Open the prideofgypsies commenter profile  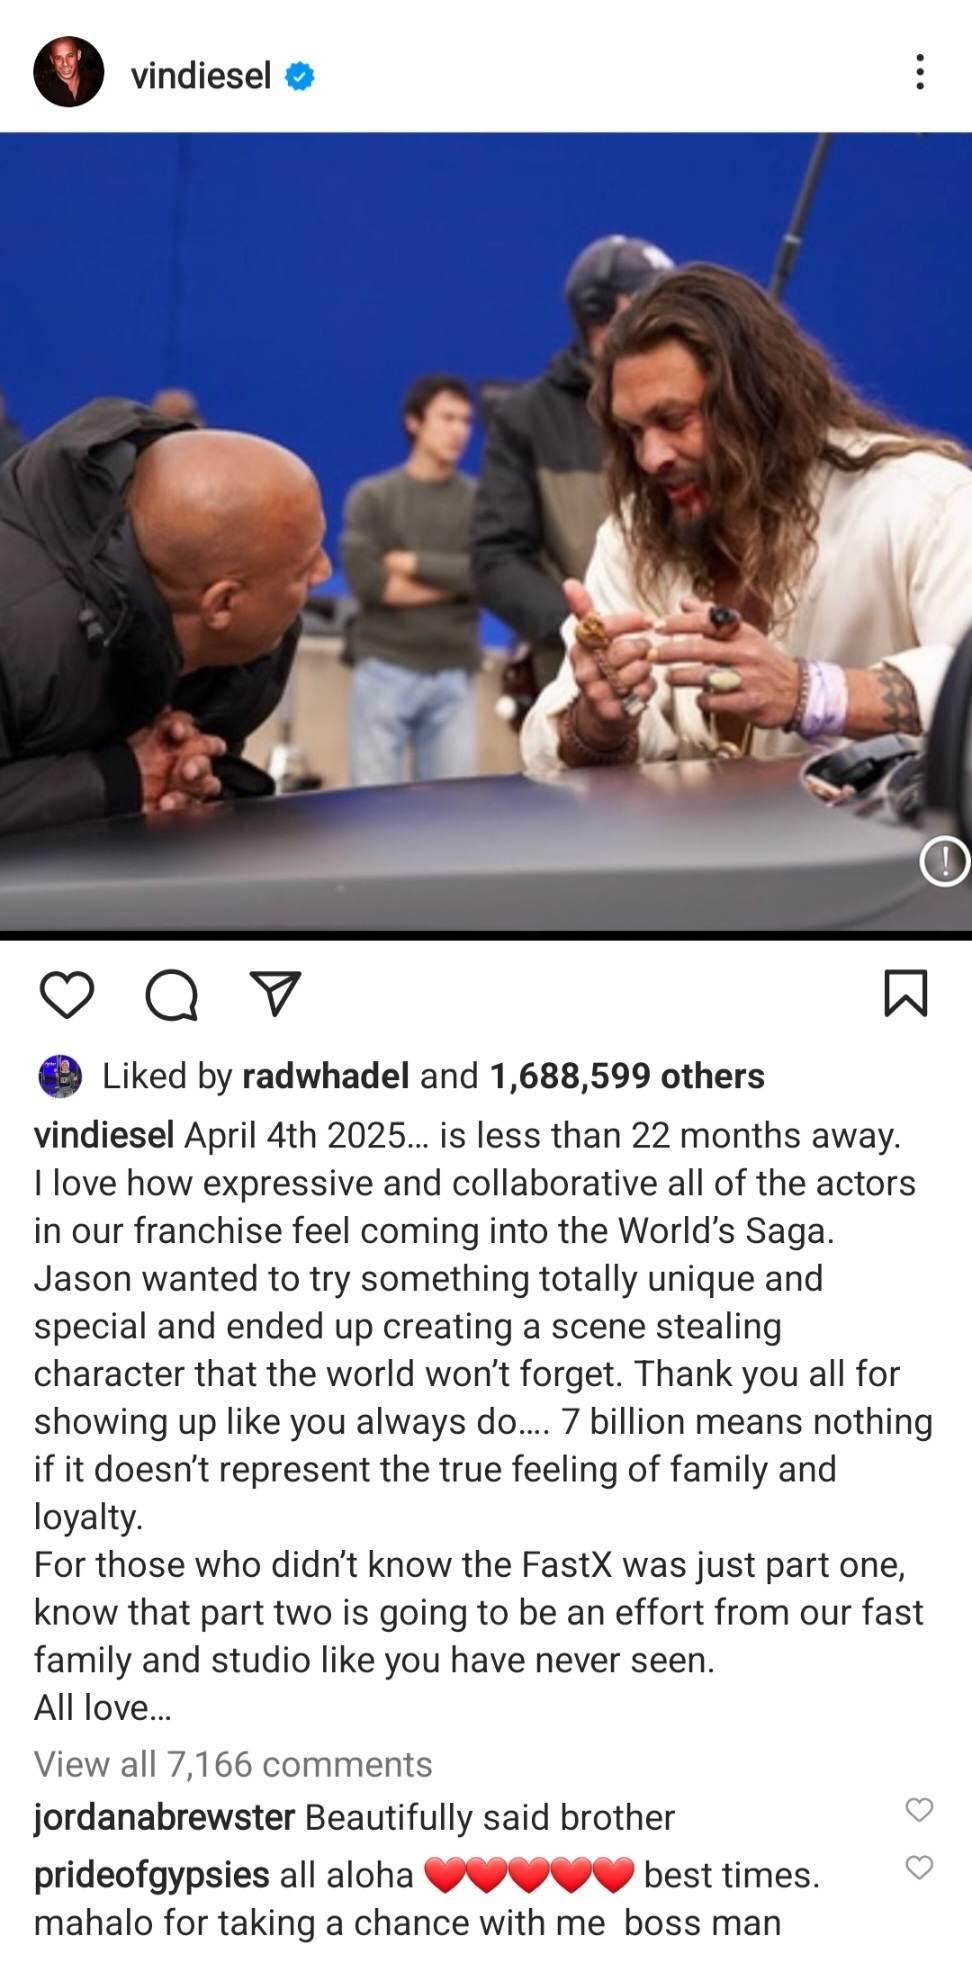[152, 1875]
